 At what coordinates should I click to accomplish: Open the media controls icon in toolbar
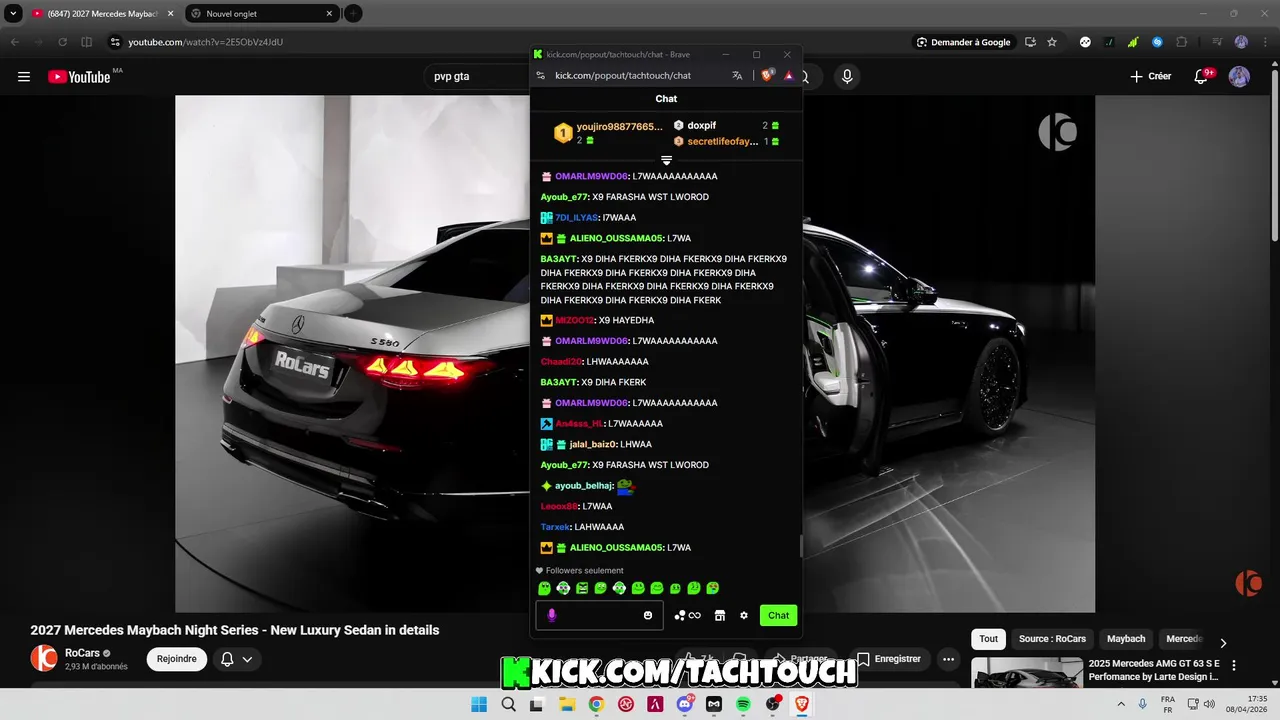pos(1217,42)
